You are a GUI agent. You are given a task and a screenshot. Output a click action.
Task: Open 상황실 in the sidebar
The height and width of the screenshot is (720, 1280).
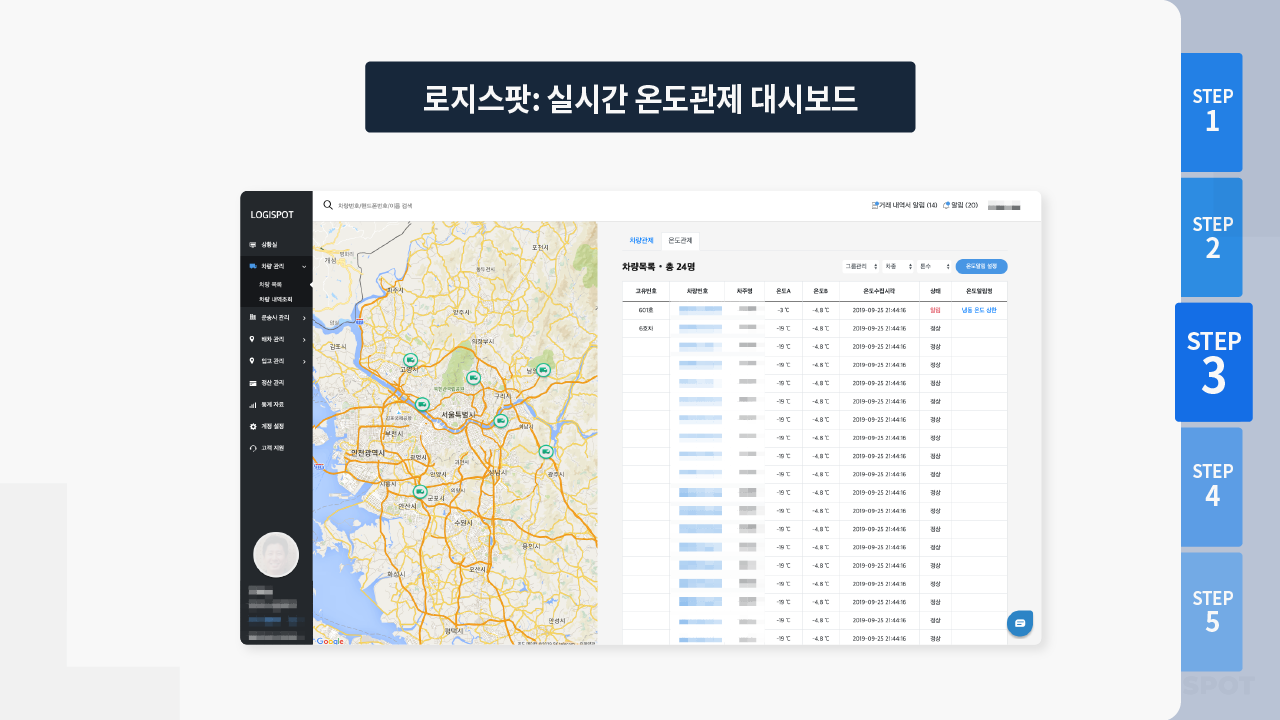point(268,244)
